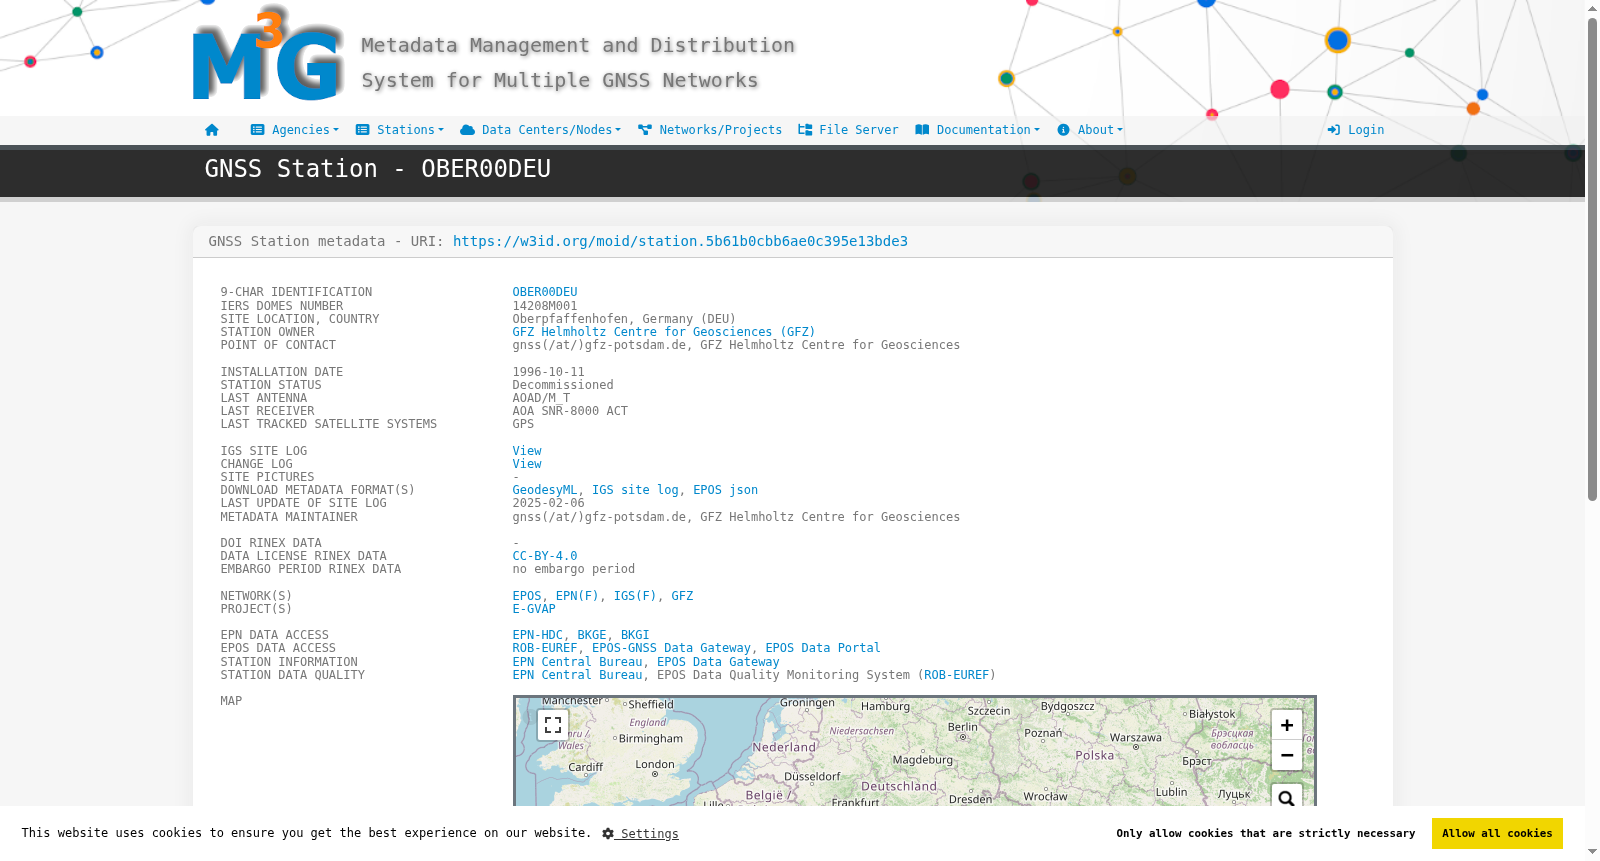The height and width of the screenshot is (861, 1600).
Task: Expand the Agencies dropdown menu
Action: tap(295, 130)
